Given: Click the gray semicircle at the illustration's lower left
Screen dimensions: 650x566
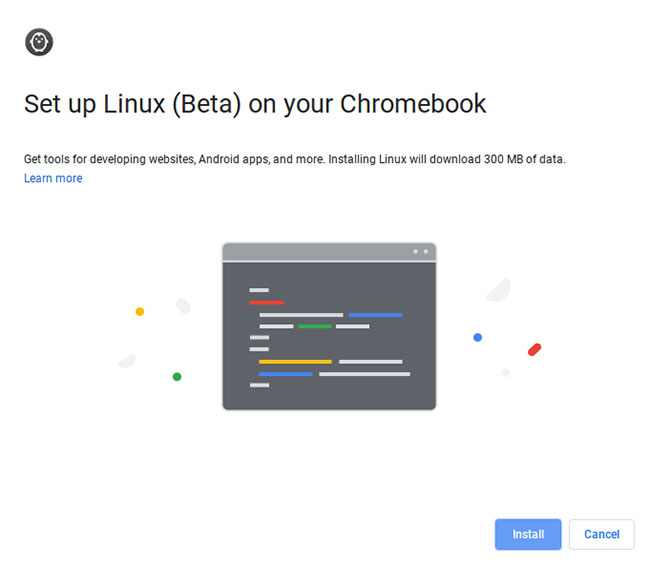Looking at the screenshot, I should click(126, 360).
